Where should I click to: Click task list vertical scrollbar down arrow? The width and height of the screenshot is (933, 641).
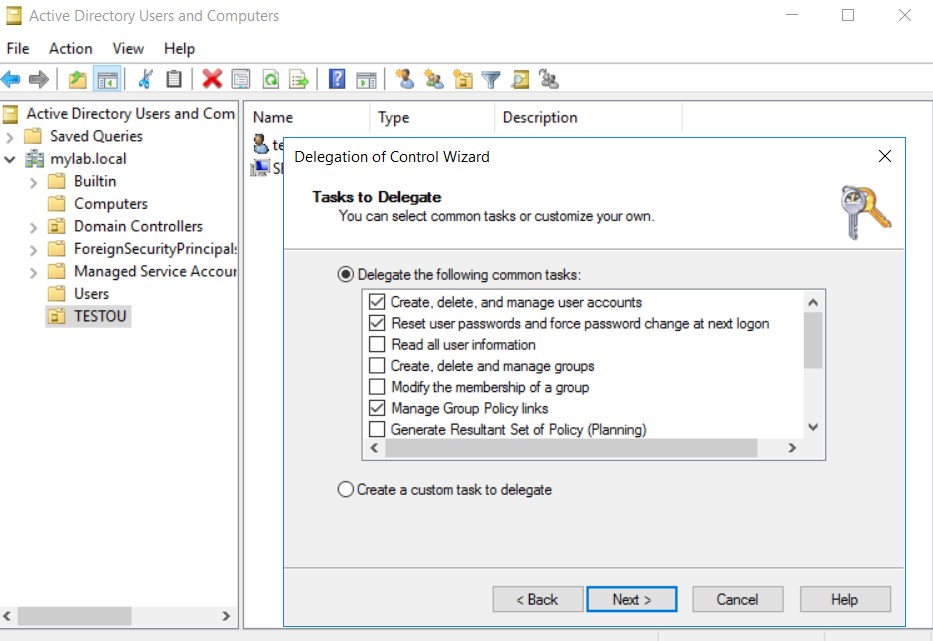tap(813, 427)
